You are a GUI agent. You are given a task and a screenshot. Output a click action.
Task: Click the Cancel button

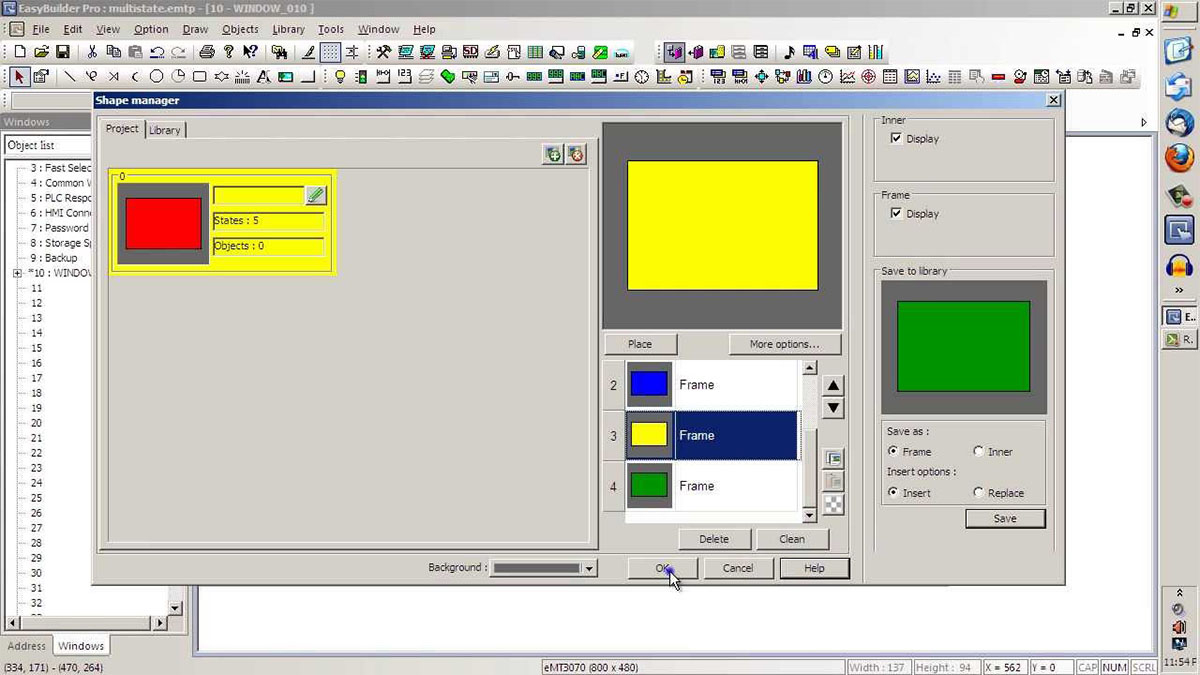pyautogui.click(x=738, y=568)
